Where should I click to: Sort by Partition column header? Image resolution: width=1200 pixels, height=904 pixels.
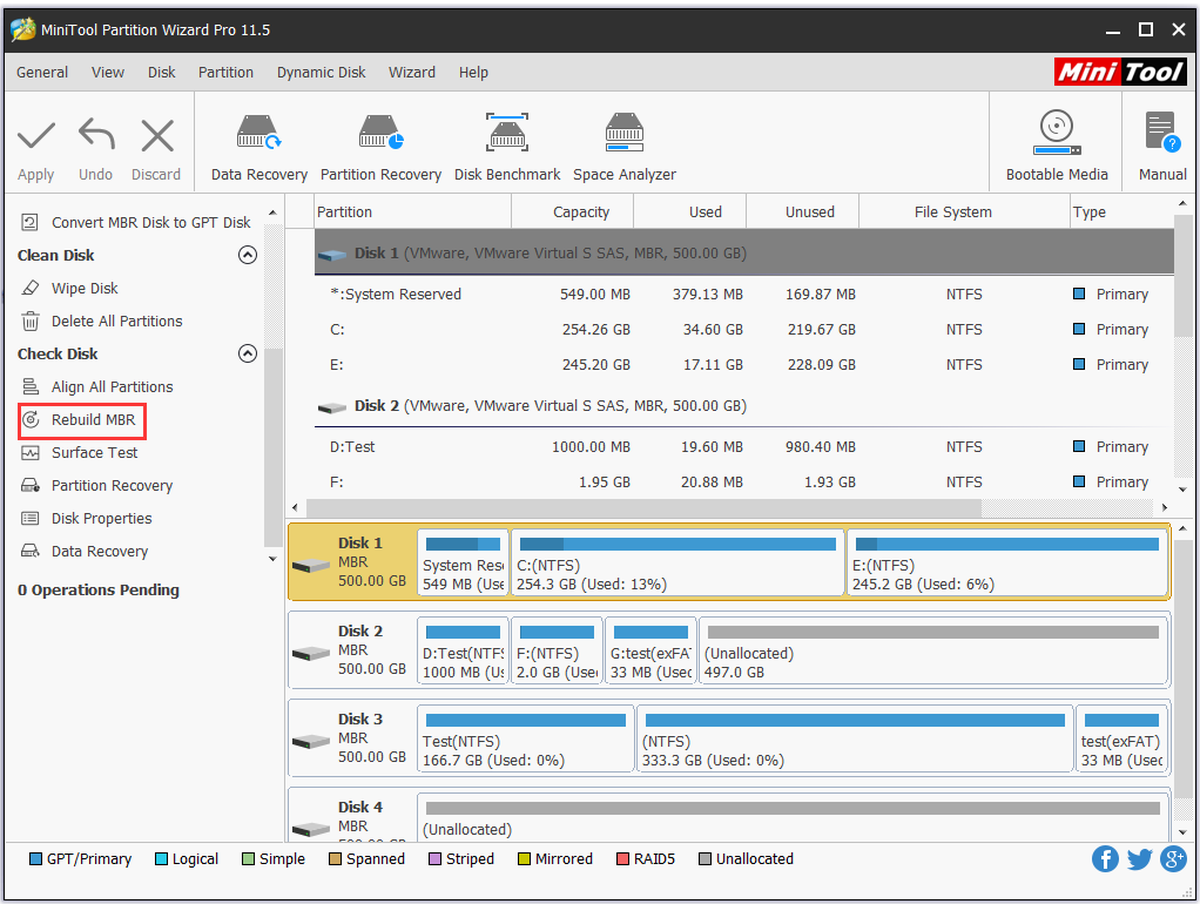click(412, 212)
